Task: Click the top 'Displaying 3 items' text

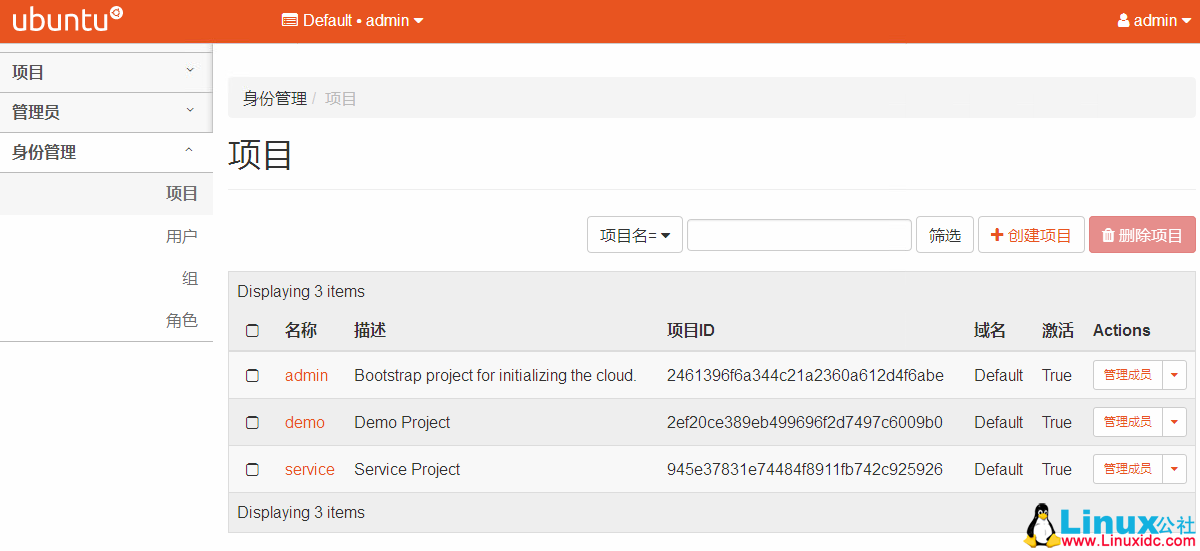Action: (x=301, y=291)
